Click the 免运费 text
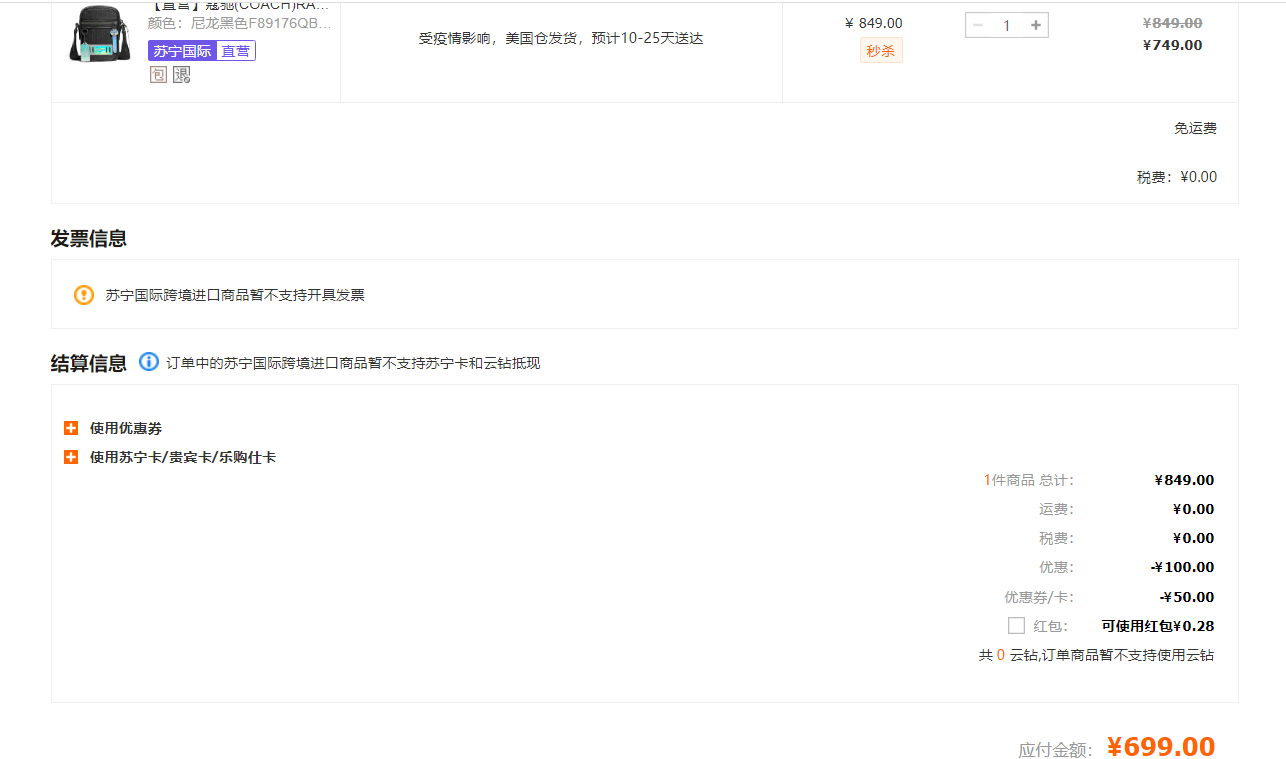Viewport: 1286px width, 759px height. click(x=1195, y=128)
